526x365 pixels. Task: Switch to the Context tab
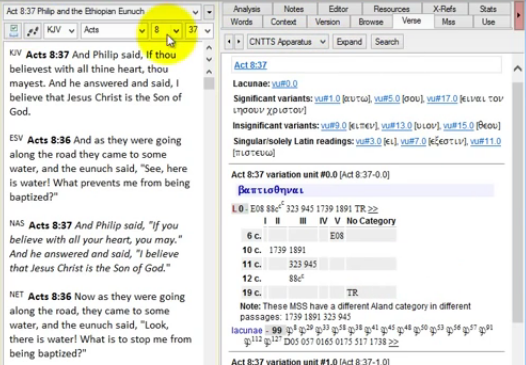[x=283, y=22]
